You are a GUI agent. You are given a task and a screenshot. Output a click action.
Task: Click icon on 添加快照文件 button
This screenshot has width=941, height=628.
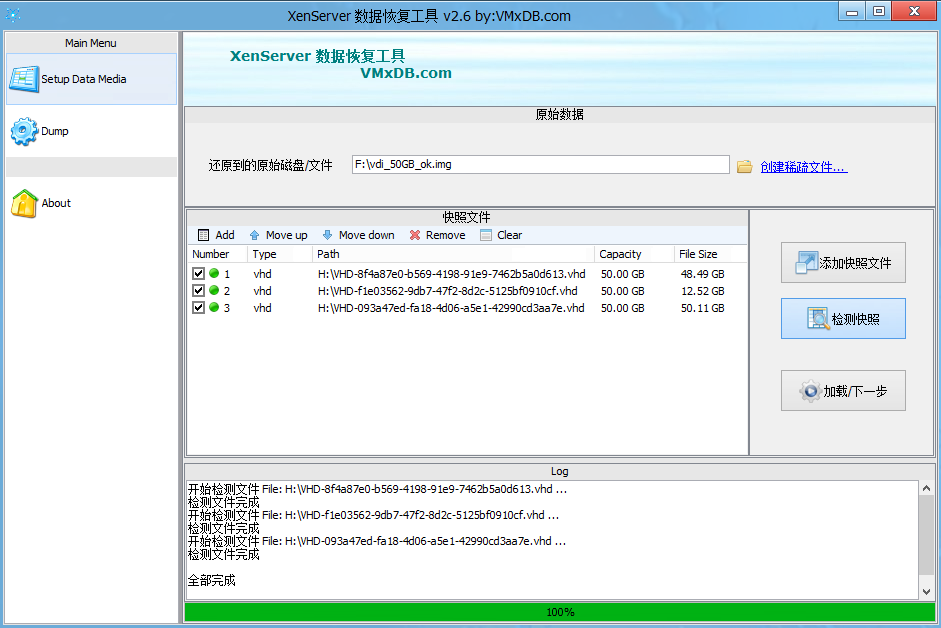coord(806,262)
